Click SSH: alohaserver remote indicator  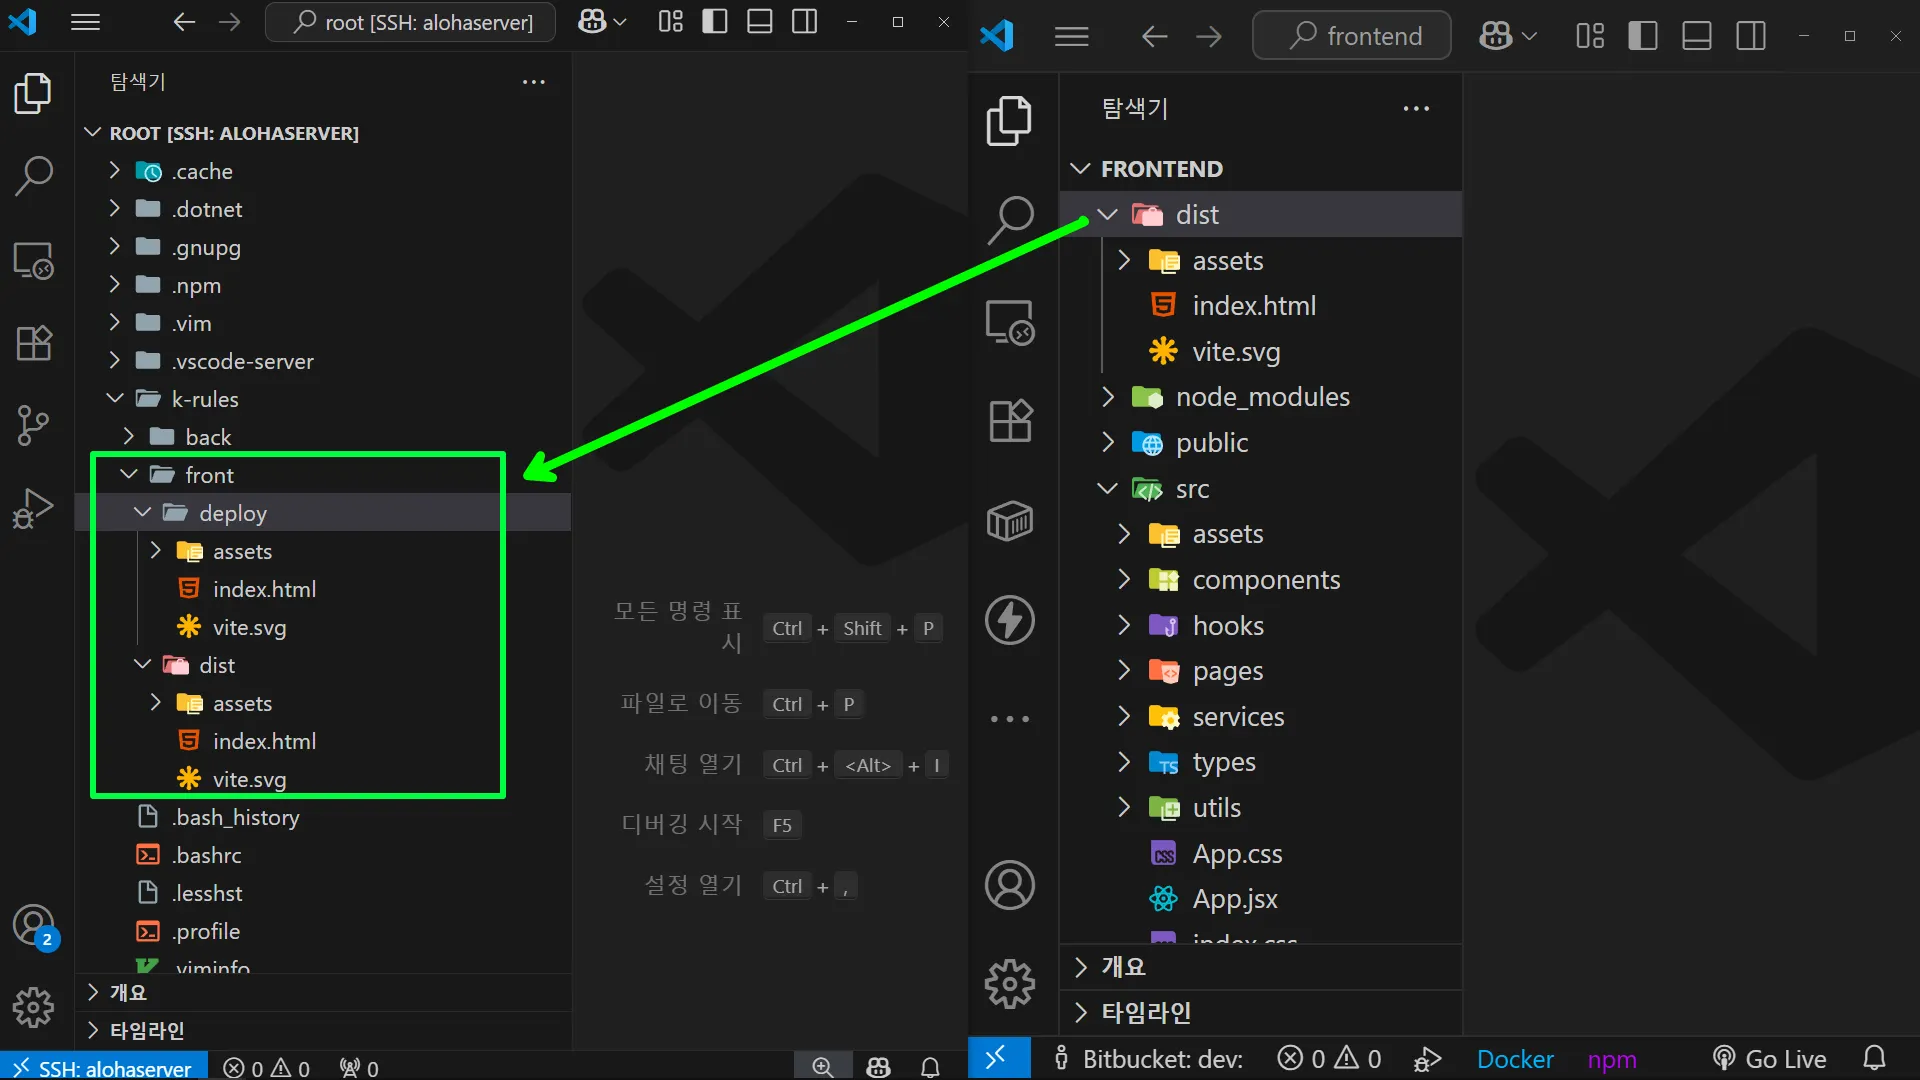(x=104, y=1068)
